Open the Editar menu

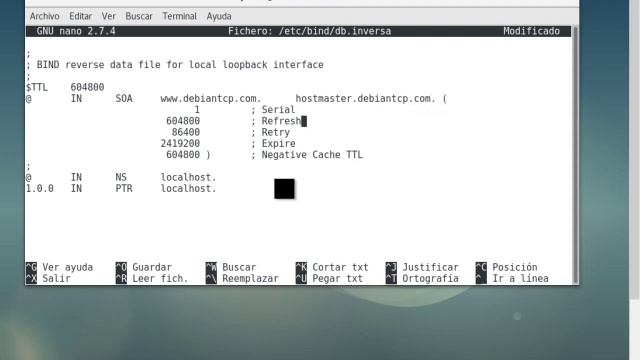tap(80, 16)
